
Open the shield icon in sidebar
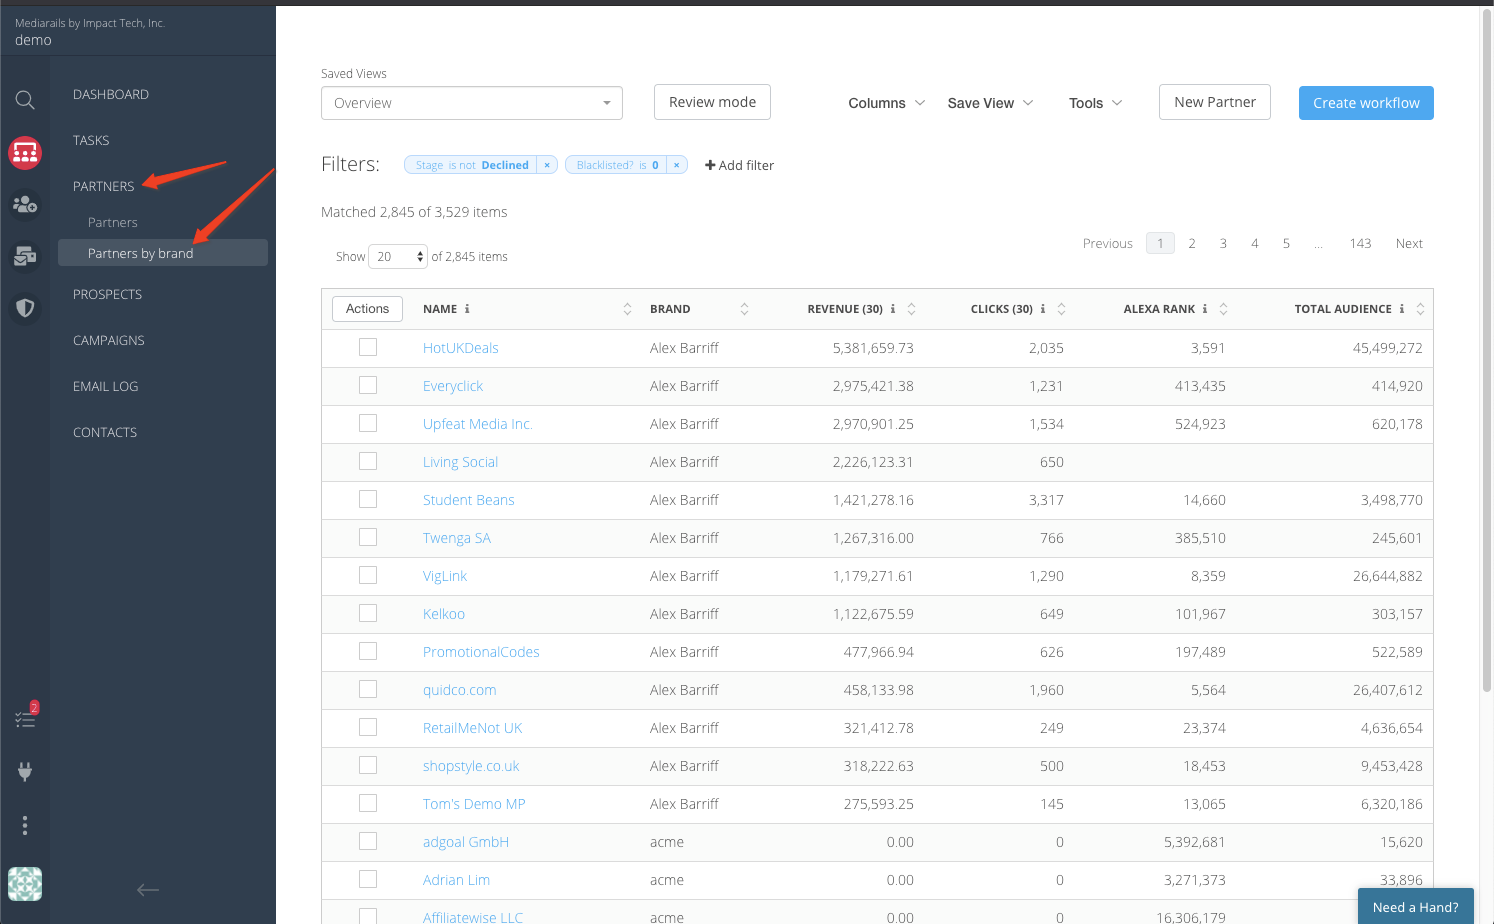[25, 308]
